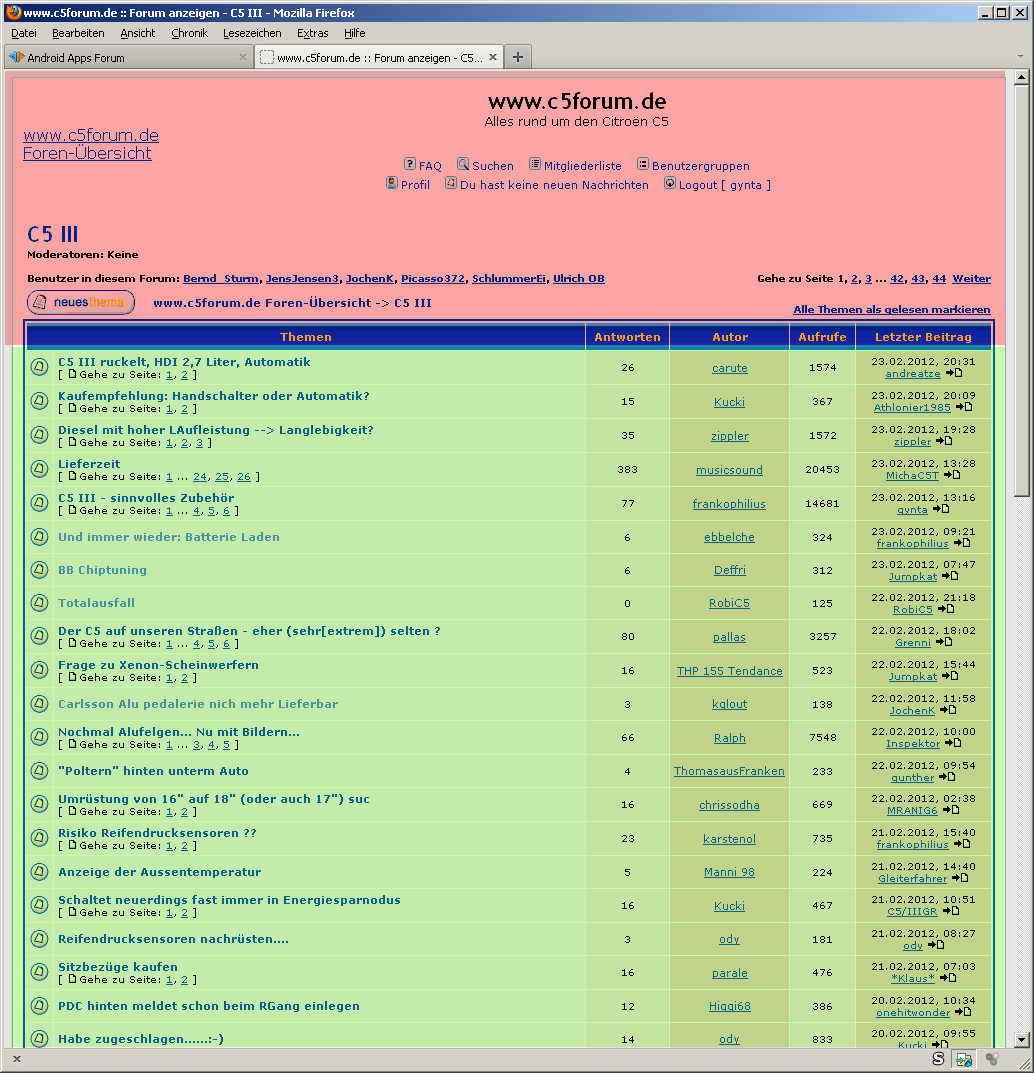This screenshot has height=1073, width=1034.
Task: Go to page 44 of the forum
Action: [939, 279]
